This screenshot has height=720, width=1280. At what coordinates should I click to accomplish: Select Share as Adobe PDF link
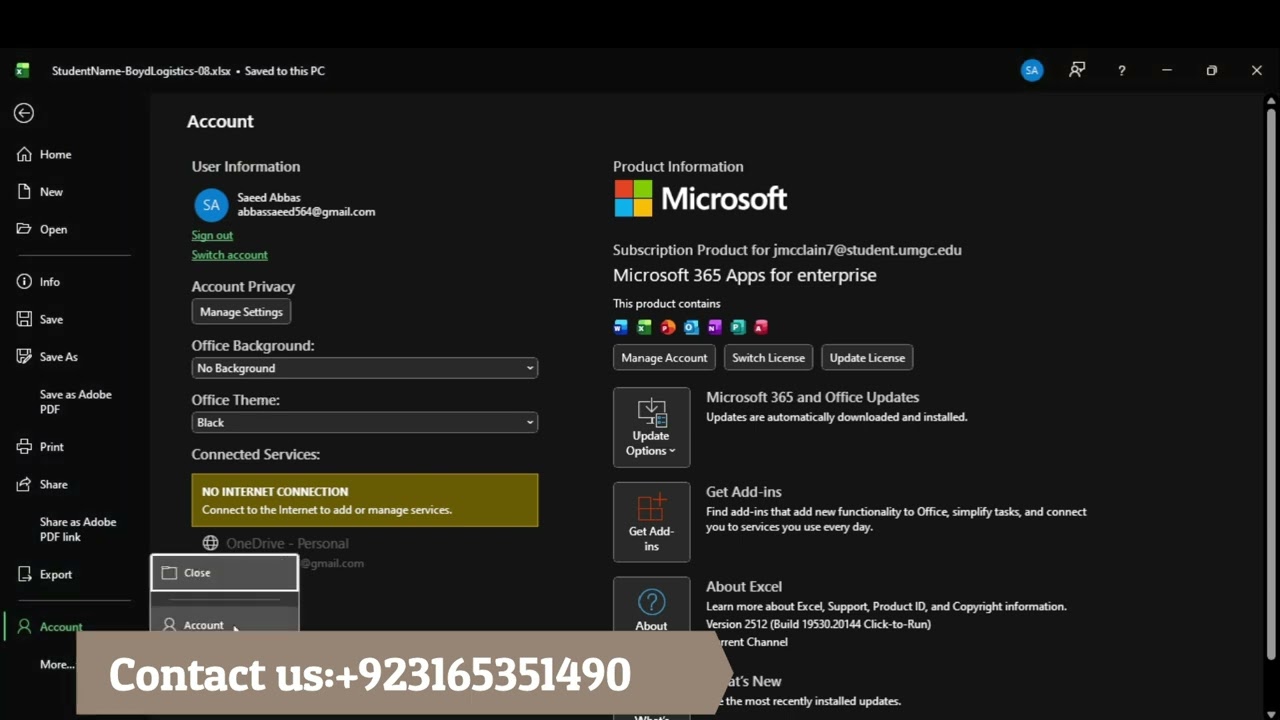[77, 529]
